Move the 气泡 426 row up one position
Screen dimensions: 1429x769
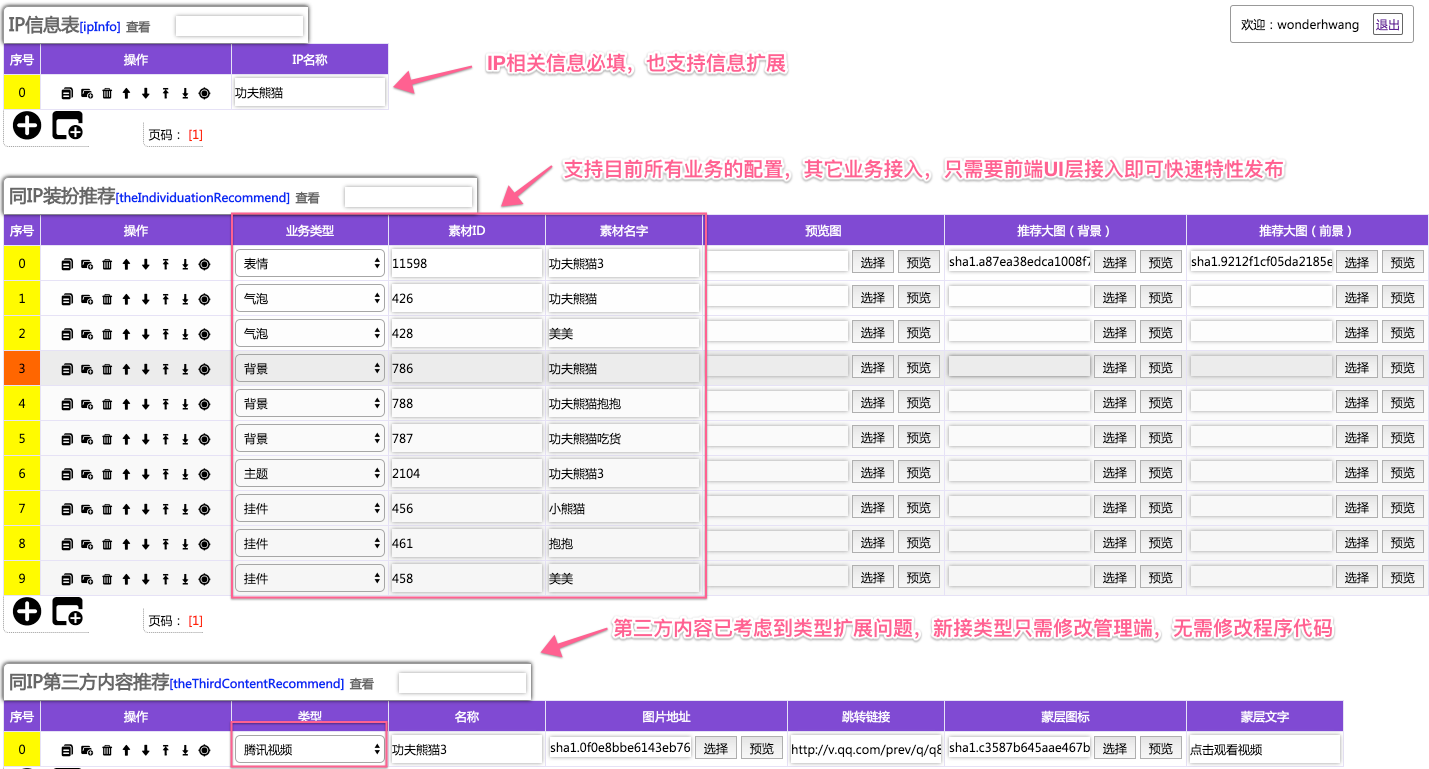tap(126, 296)
